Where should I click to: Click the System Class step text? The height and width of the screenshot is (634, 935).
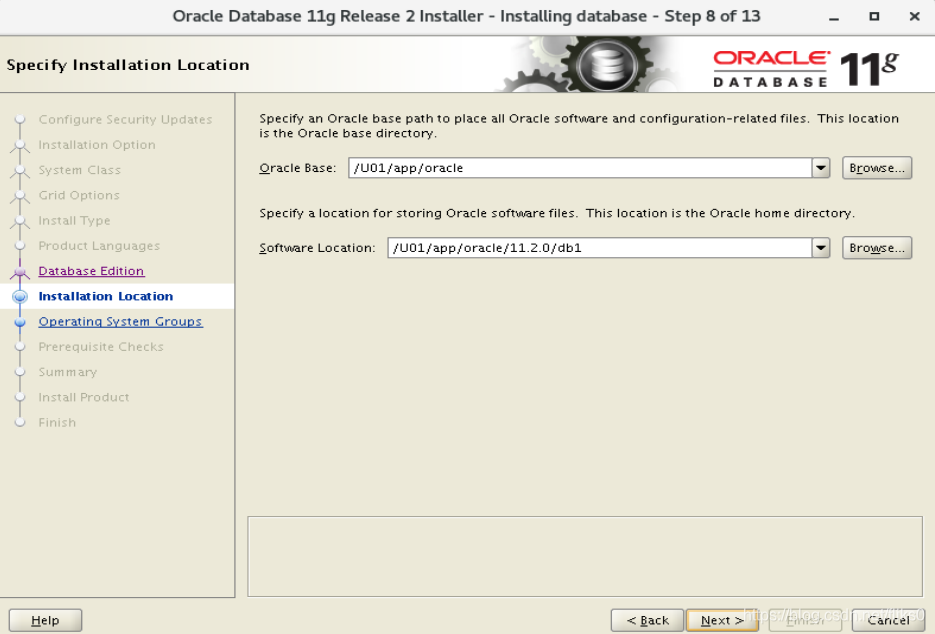(x=79, y=170)
